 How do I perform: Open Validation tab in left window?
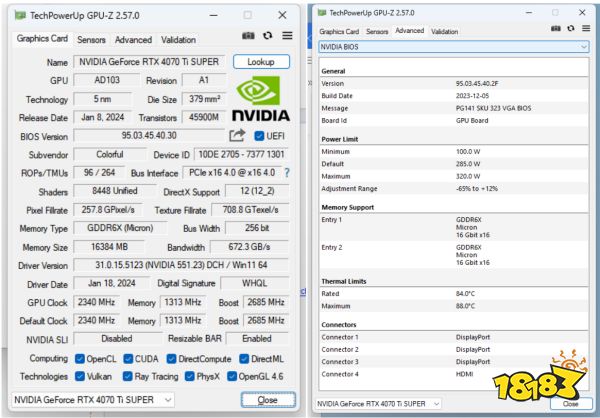coord(178,39)
